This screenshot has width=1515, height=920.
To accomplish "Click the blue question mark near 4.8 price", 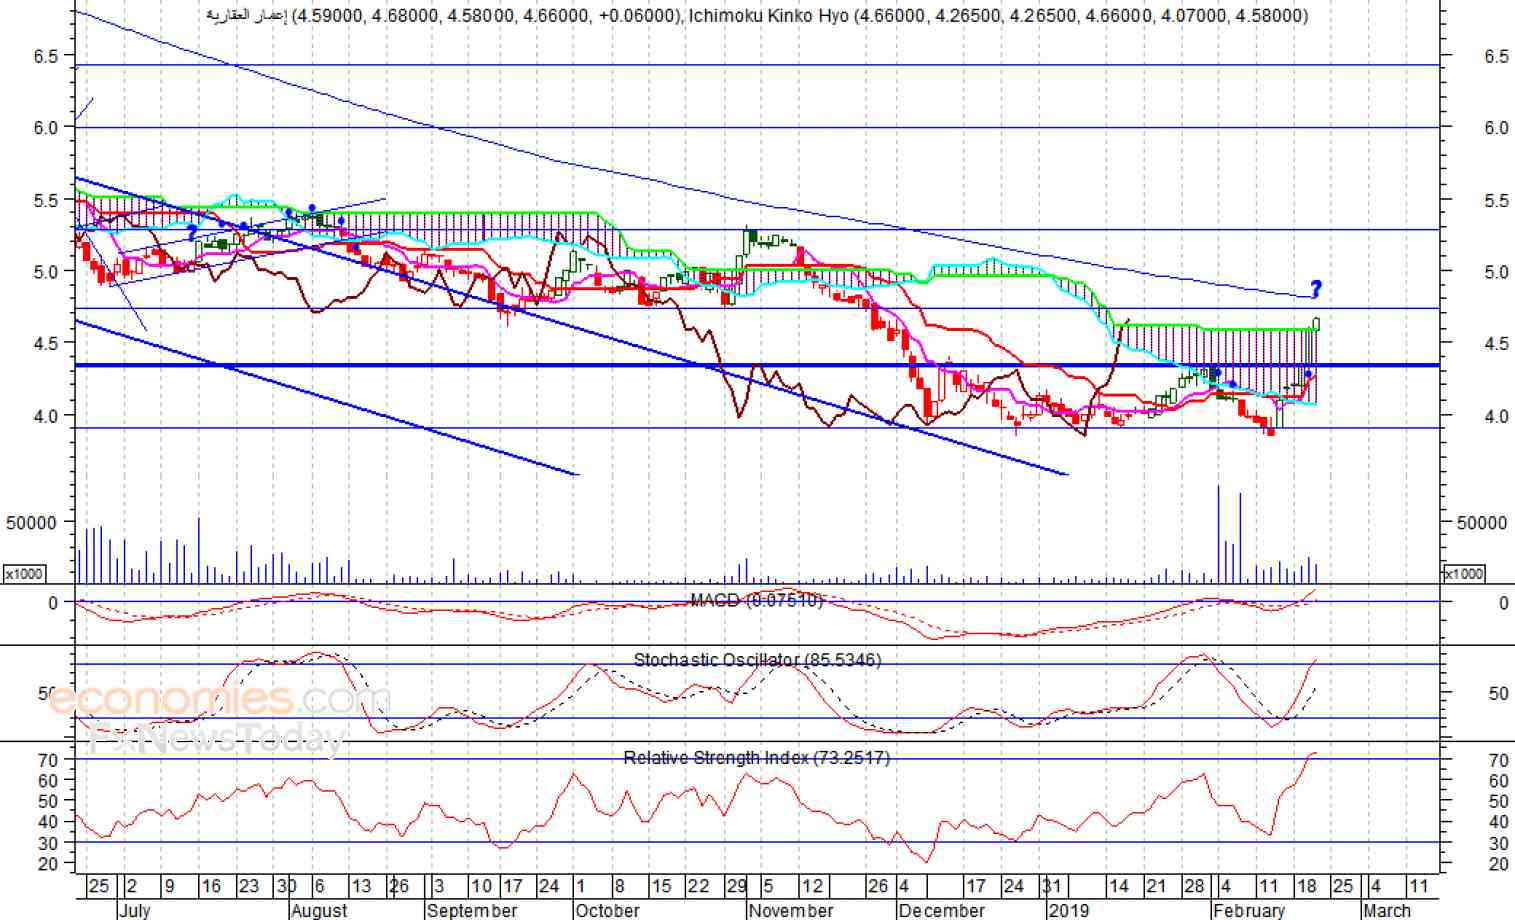I will [1316, 289].
